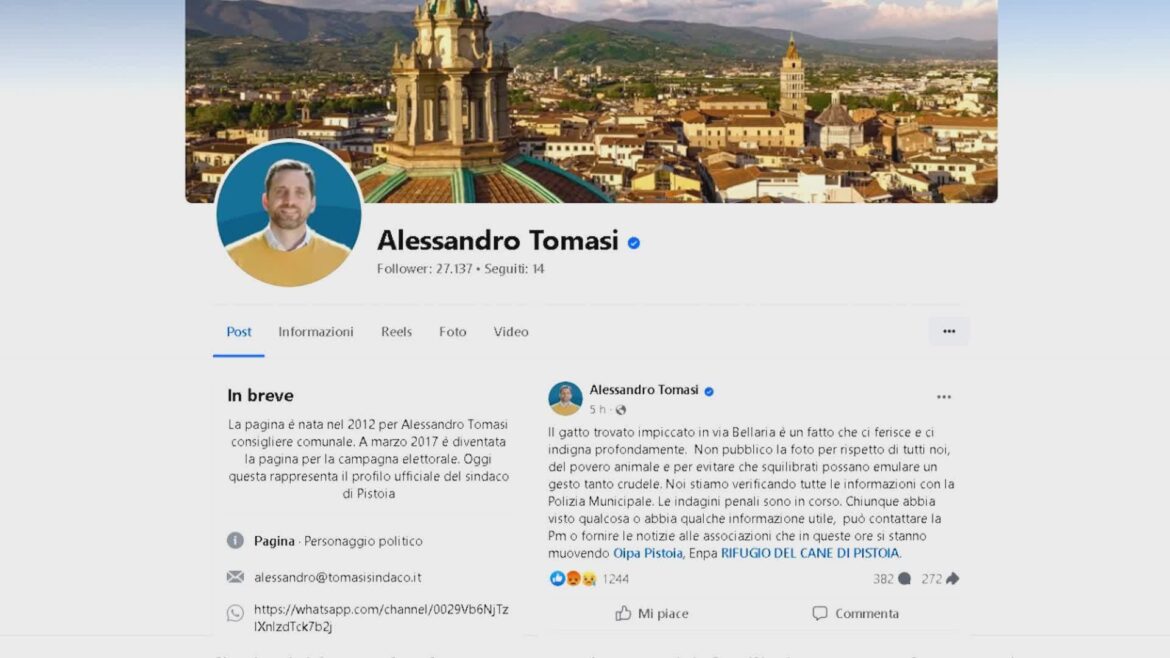Click the Commenta speech bubble icon
1170x658 pixels.
(x=820, y=613)
